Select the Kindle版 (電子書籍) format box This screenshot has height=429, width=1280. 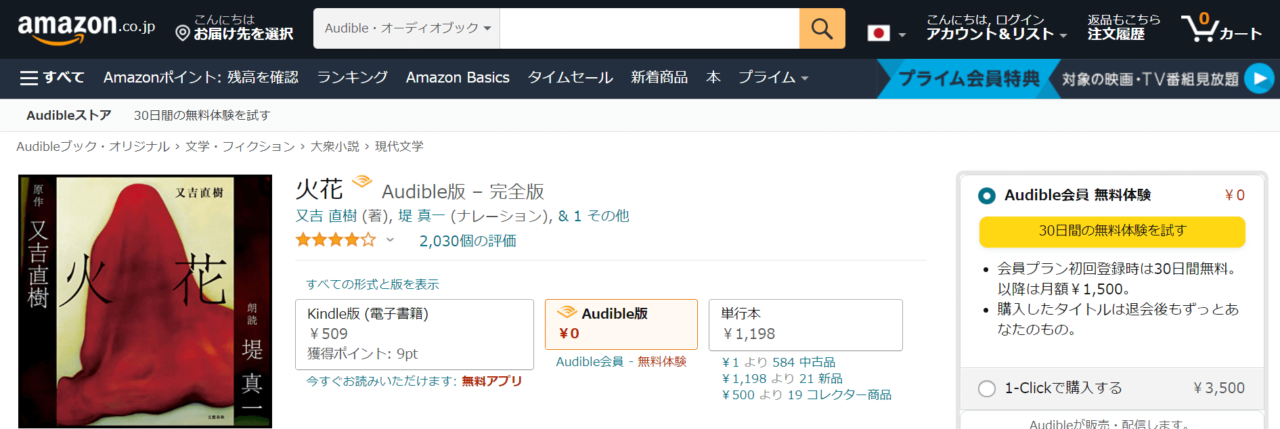[414, 333]
